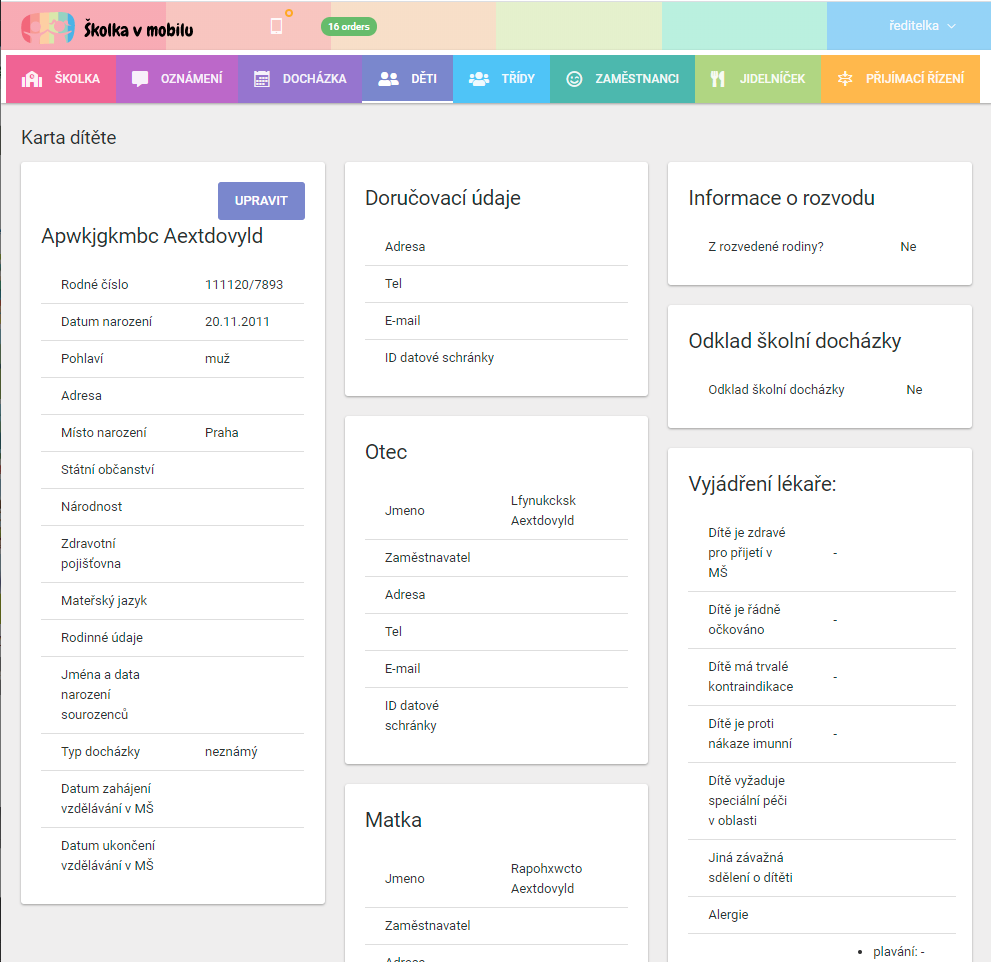This screenshot has height=962, width=991.
Task: Click the Zdravotní pojišťovna label
Action: coord(91,554)
